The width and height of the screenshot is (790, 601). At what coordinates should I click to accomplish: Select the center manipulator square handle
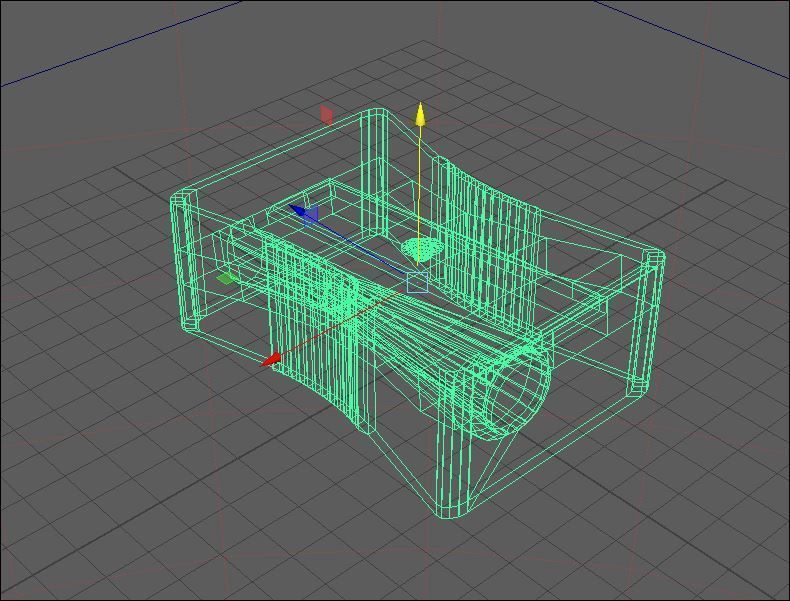pyautogui.click(x=417, y=282)
